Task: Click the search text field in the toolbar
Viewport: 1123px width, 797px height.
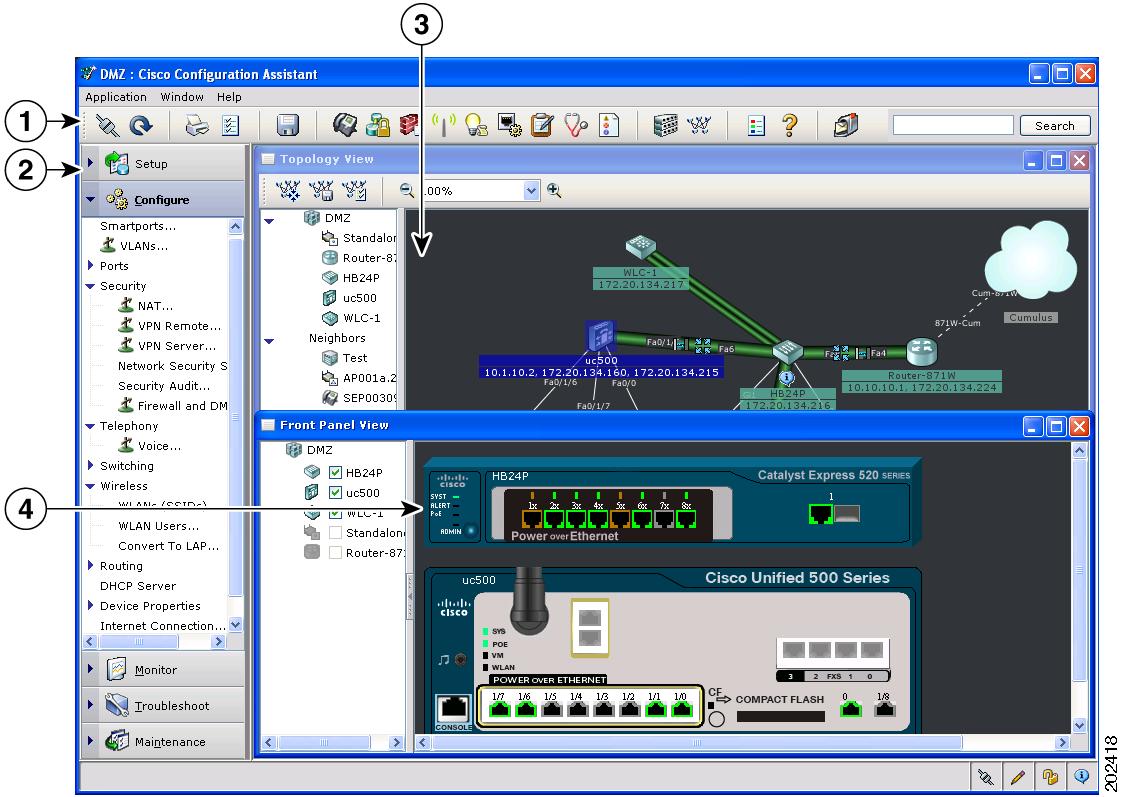Action: 953,125
